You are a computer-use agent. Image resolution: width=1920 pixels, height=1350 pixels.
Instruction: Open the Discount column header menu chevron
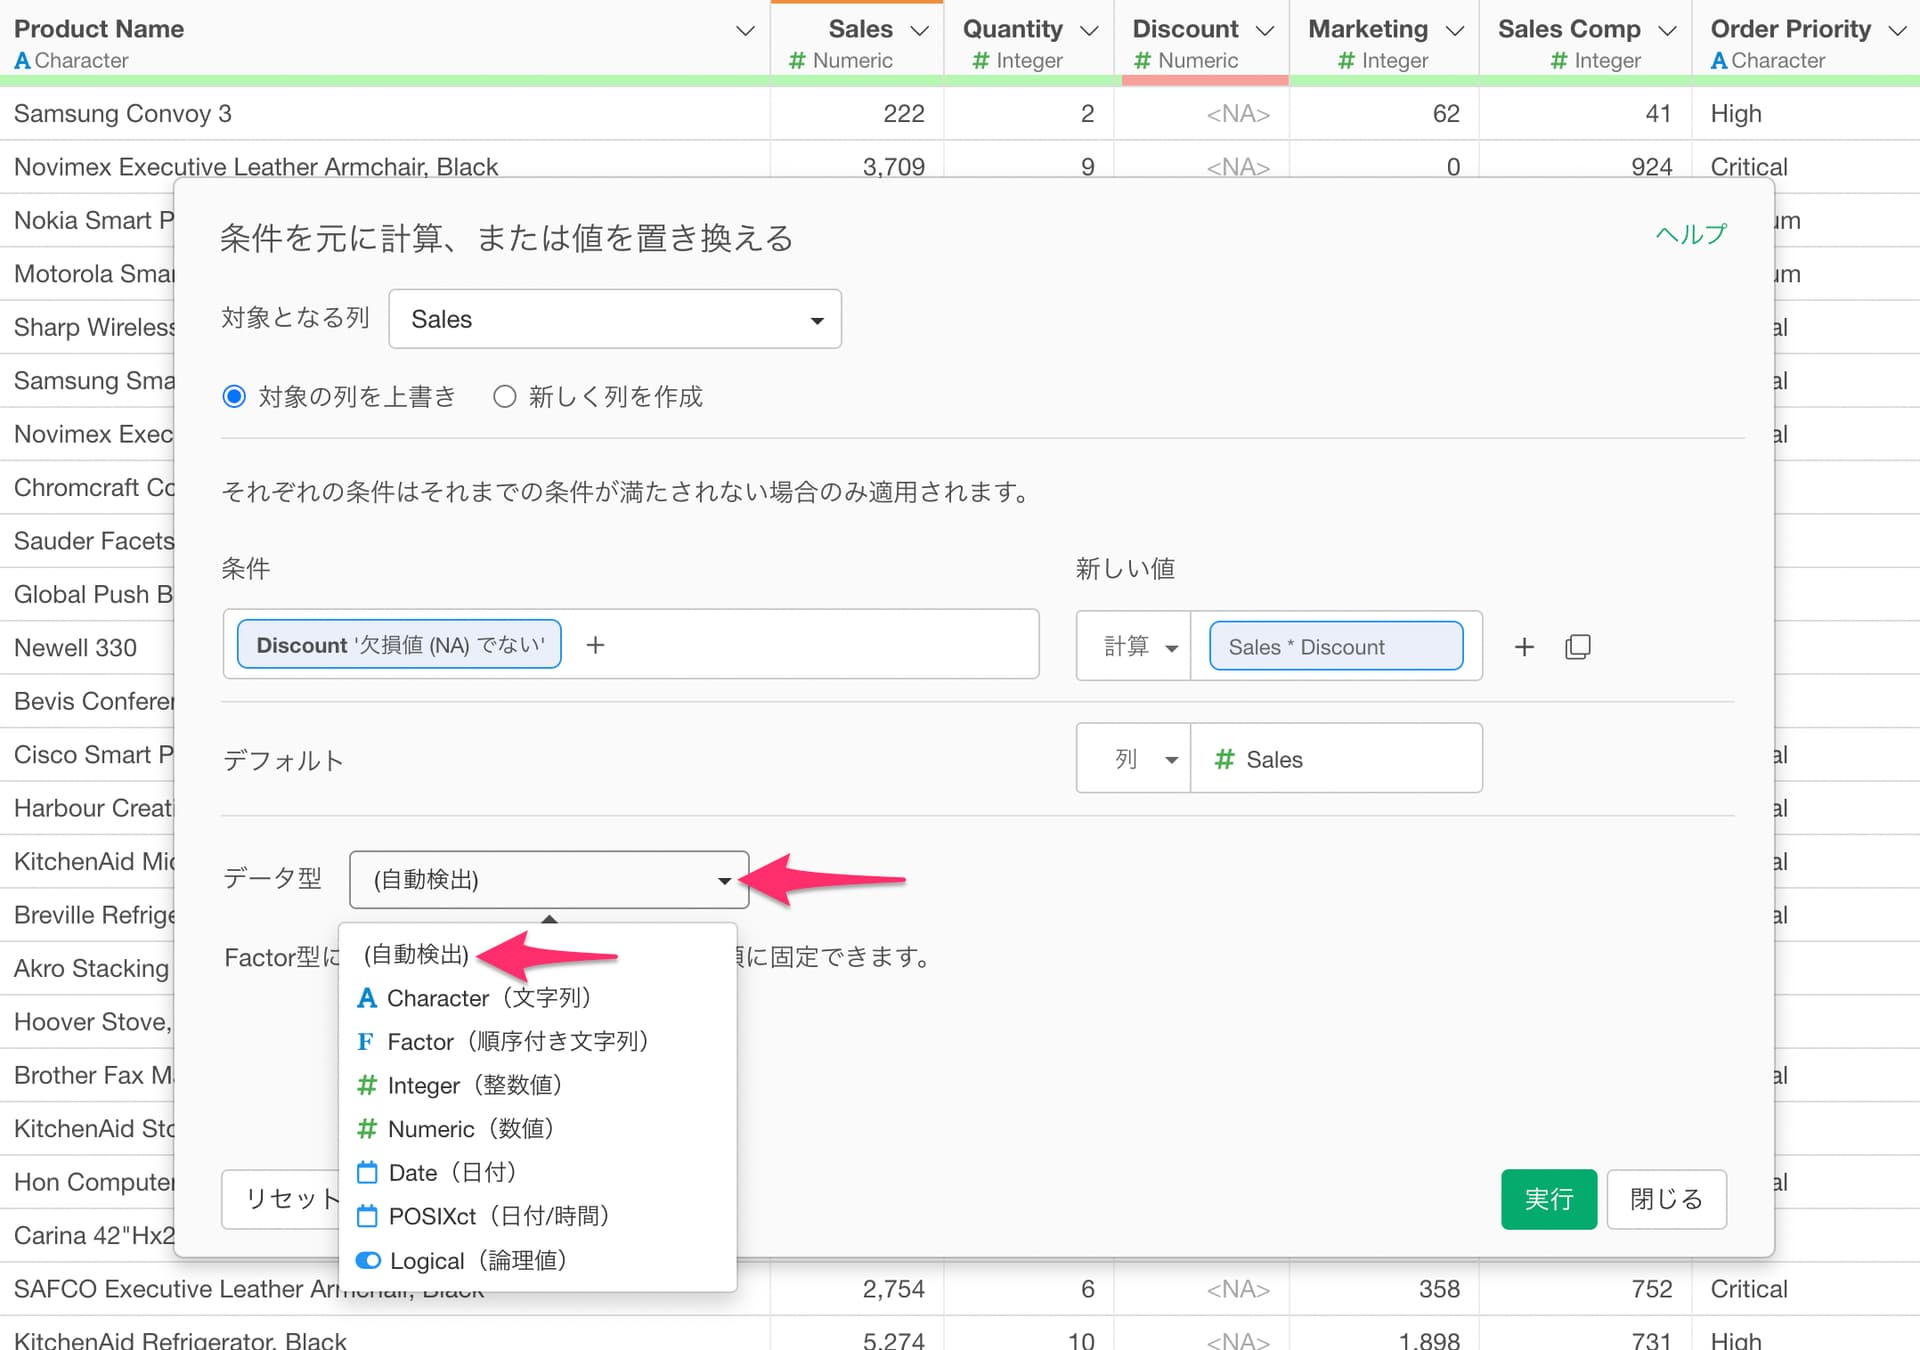[x=1265, y=30]
